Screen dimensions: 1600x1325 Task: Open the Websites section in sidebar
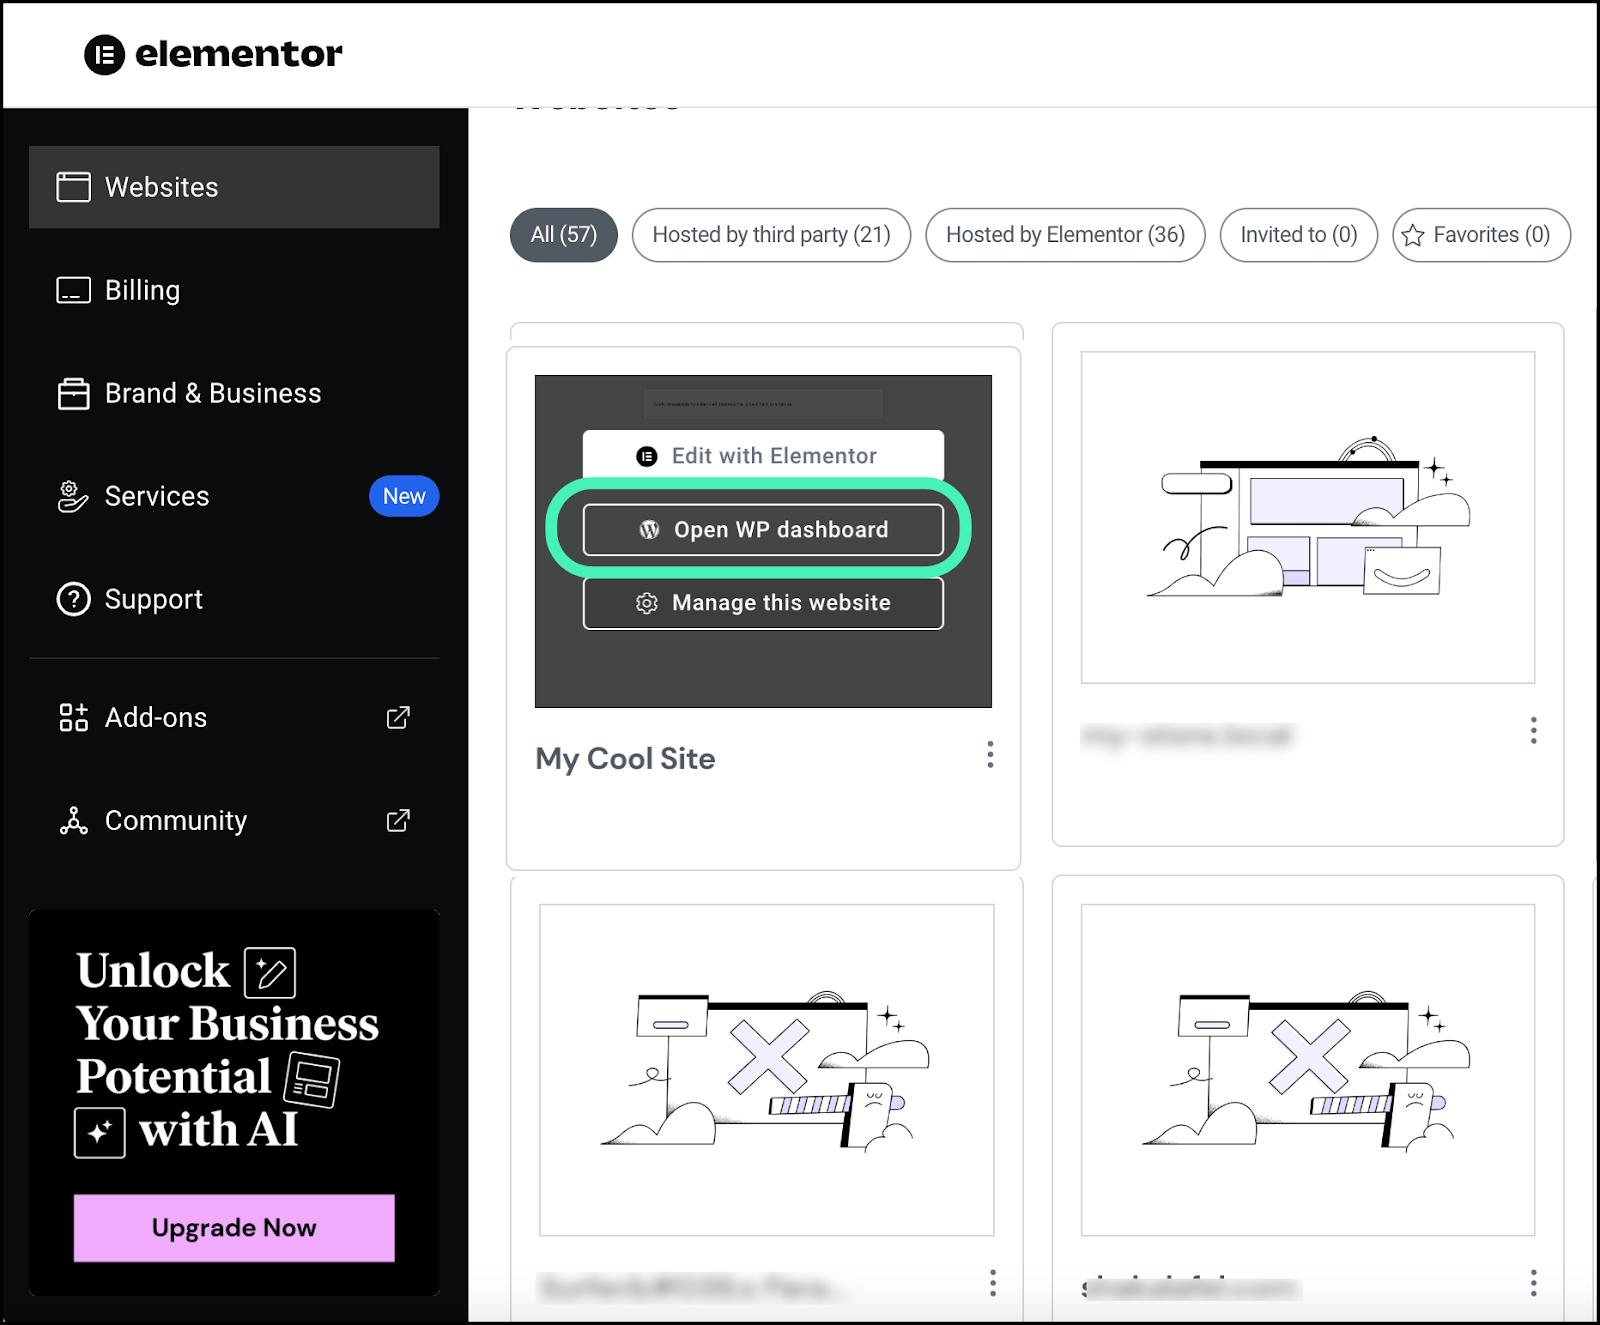tap(234, 187)
